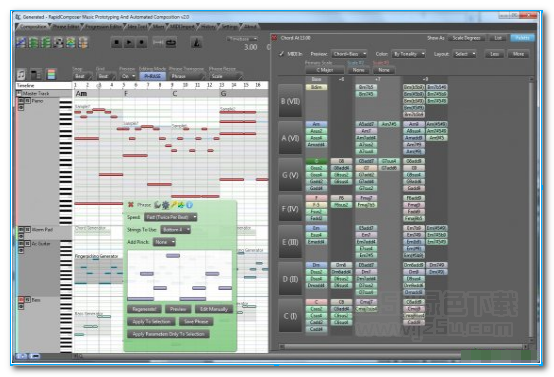Select the Am chord swatch in A (VI) row
The image size is (554, 377).
pyautogui.click(x=316, y=124)
